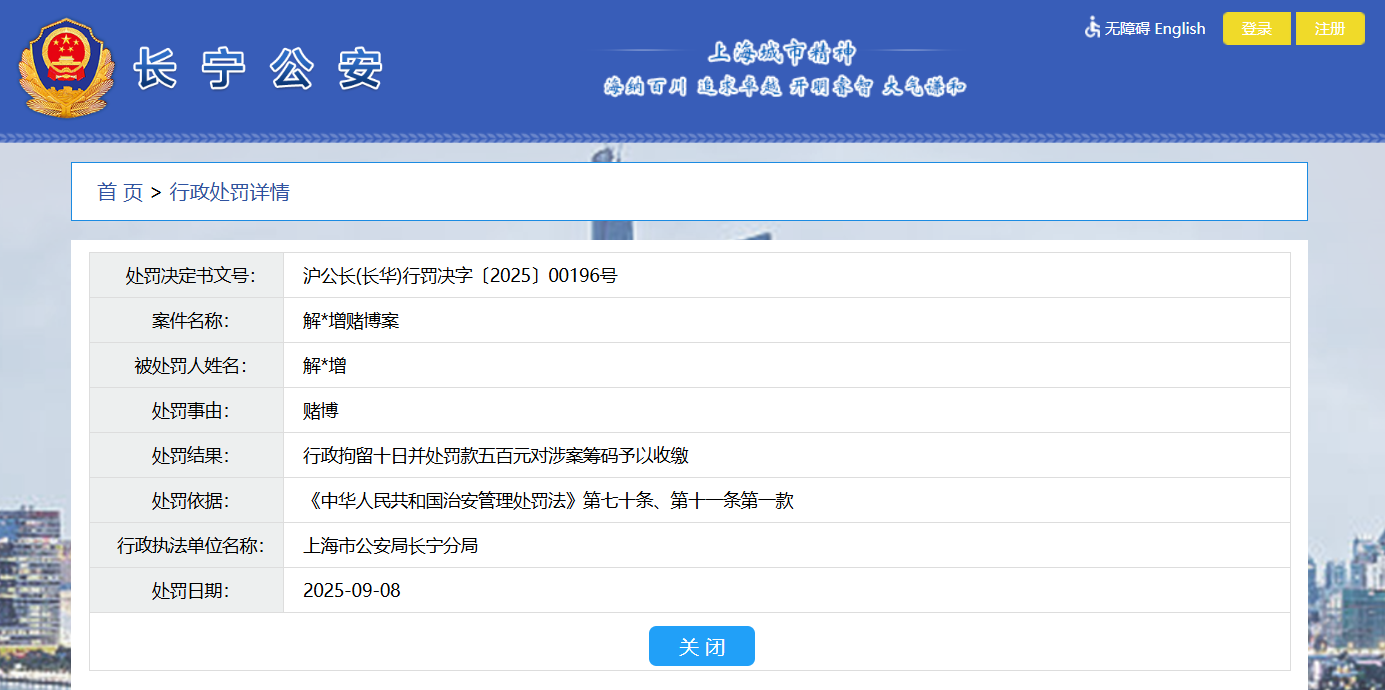Click the accessibility (无障碍) wheelchair icon
The width and height of the screenshot is (1385, 690).
click(1090, 28)
